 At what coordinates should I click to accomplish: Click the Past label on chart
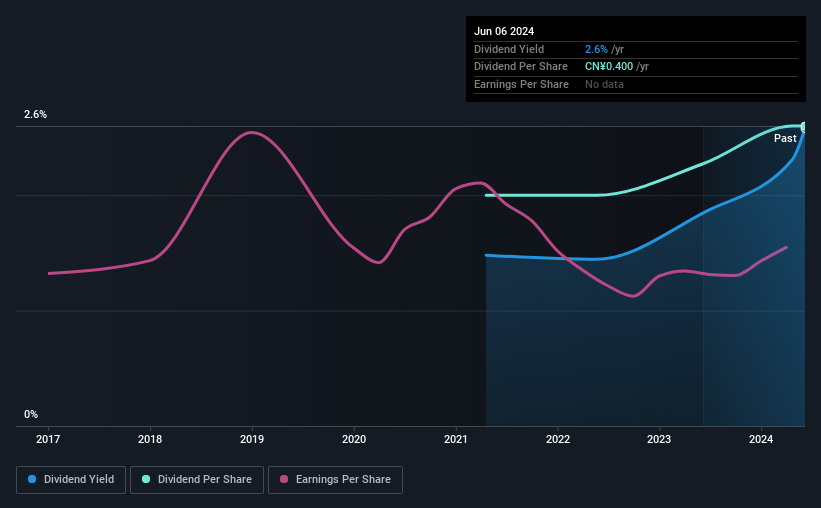785,138
